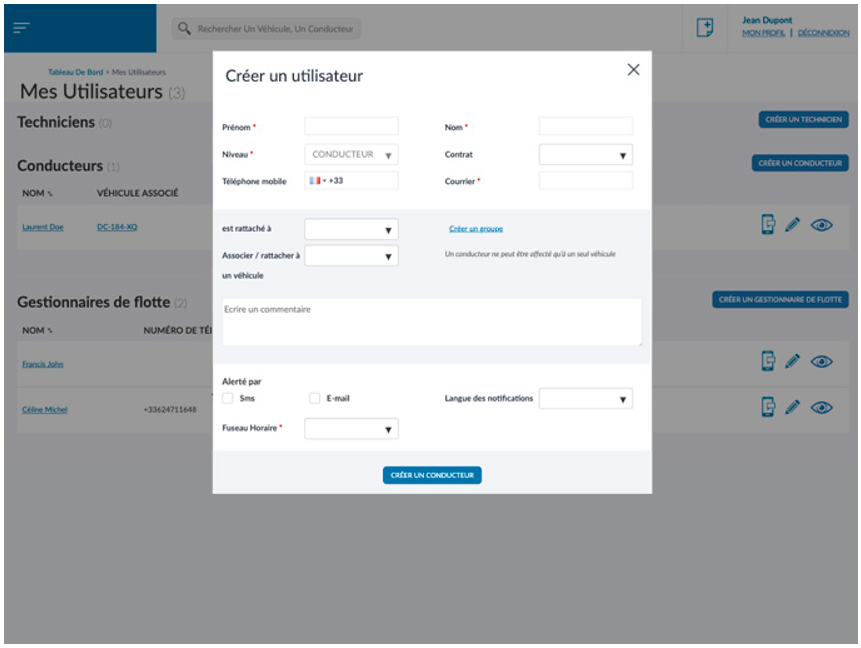Click DÉCONNEXION to log out
This screenshot has width=861, height=648.
coord(823,33)
